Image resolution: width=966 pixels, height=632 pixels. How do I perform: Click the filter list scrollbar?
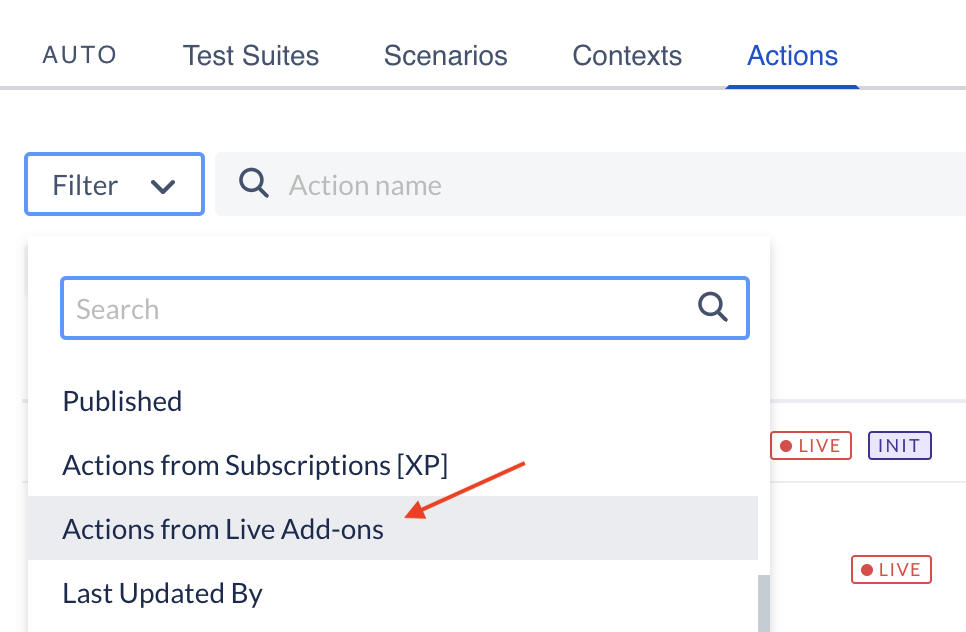(x=764, y=604)
